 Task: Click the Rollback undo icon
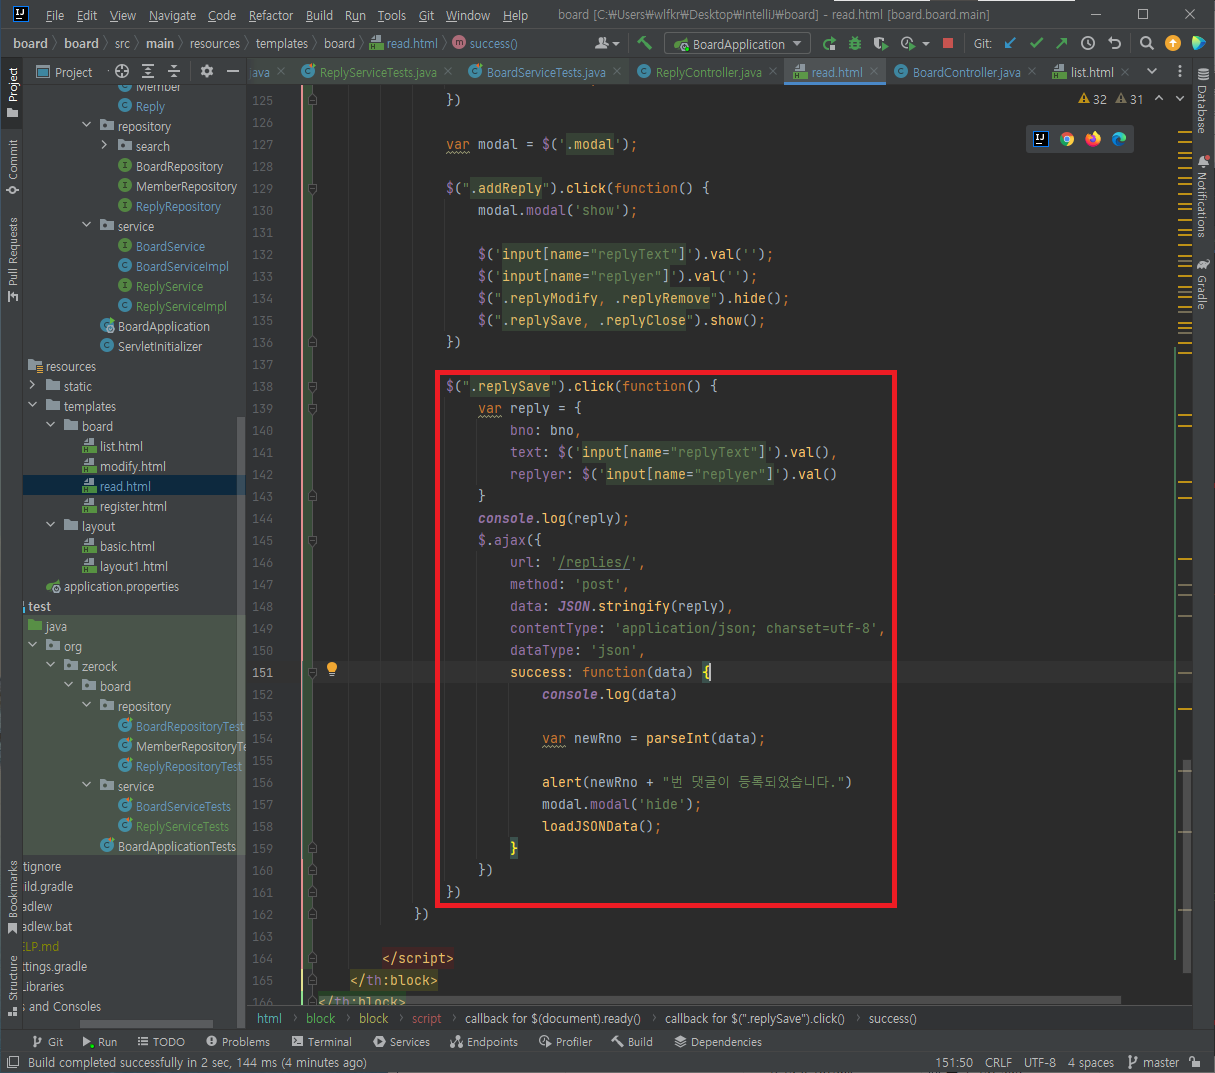pyautogui.click(x=1114, y=43)
